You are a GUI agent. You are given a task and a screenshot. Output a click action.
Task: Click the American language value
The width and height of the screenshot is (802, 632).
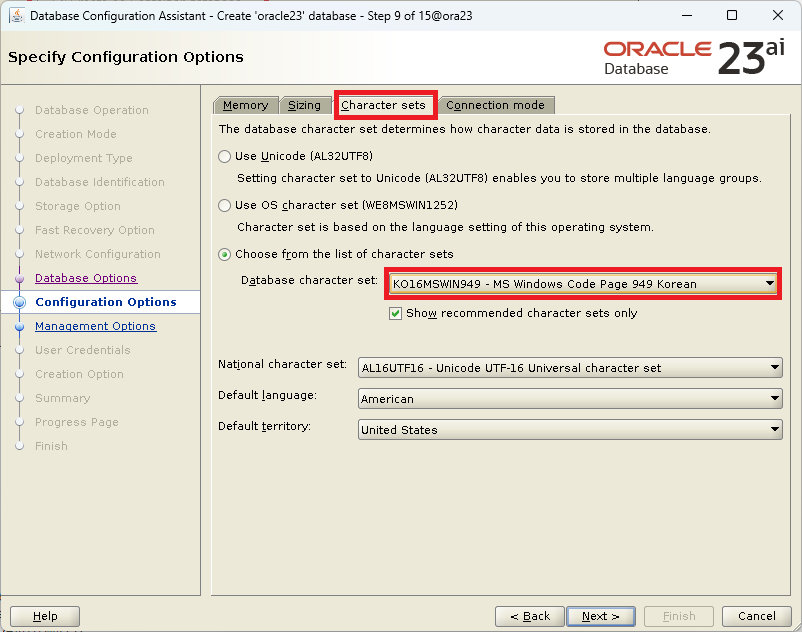pos(387,399)
